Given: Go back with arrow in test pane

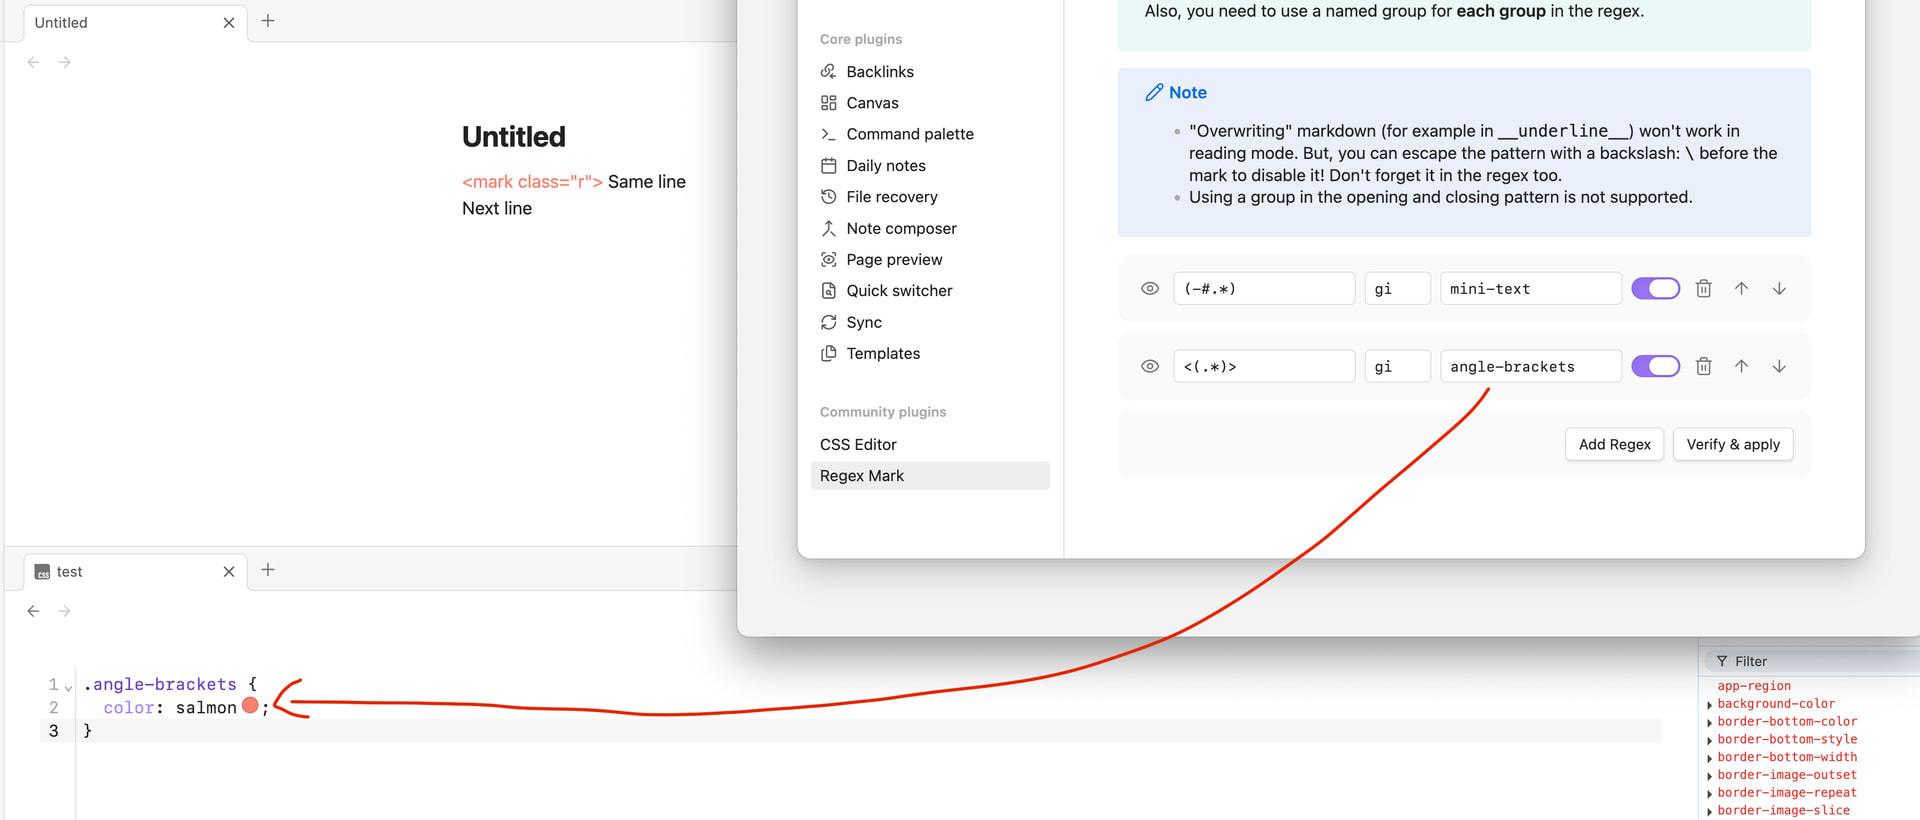Looking at the screenshot, I should pyautogui.click(x=34, y=611).
